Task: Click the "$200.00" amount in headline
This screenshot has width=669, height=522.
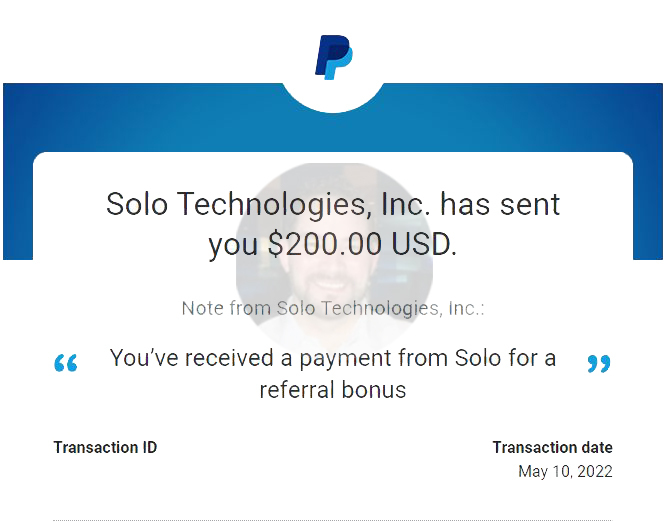Action: (325, 245)
